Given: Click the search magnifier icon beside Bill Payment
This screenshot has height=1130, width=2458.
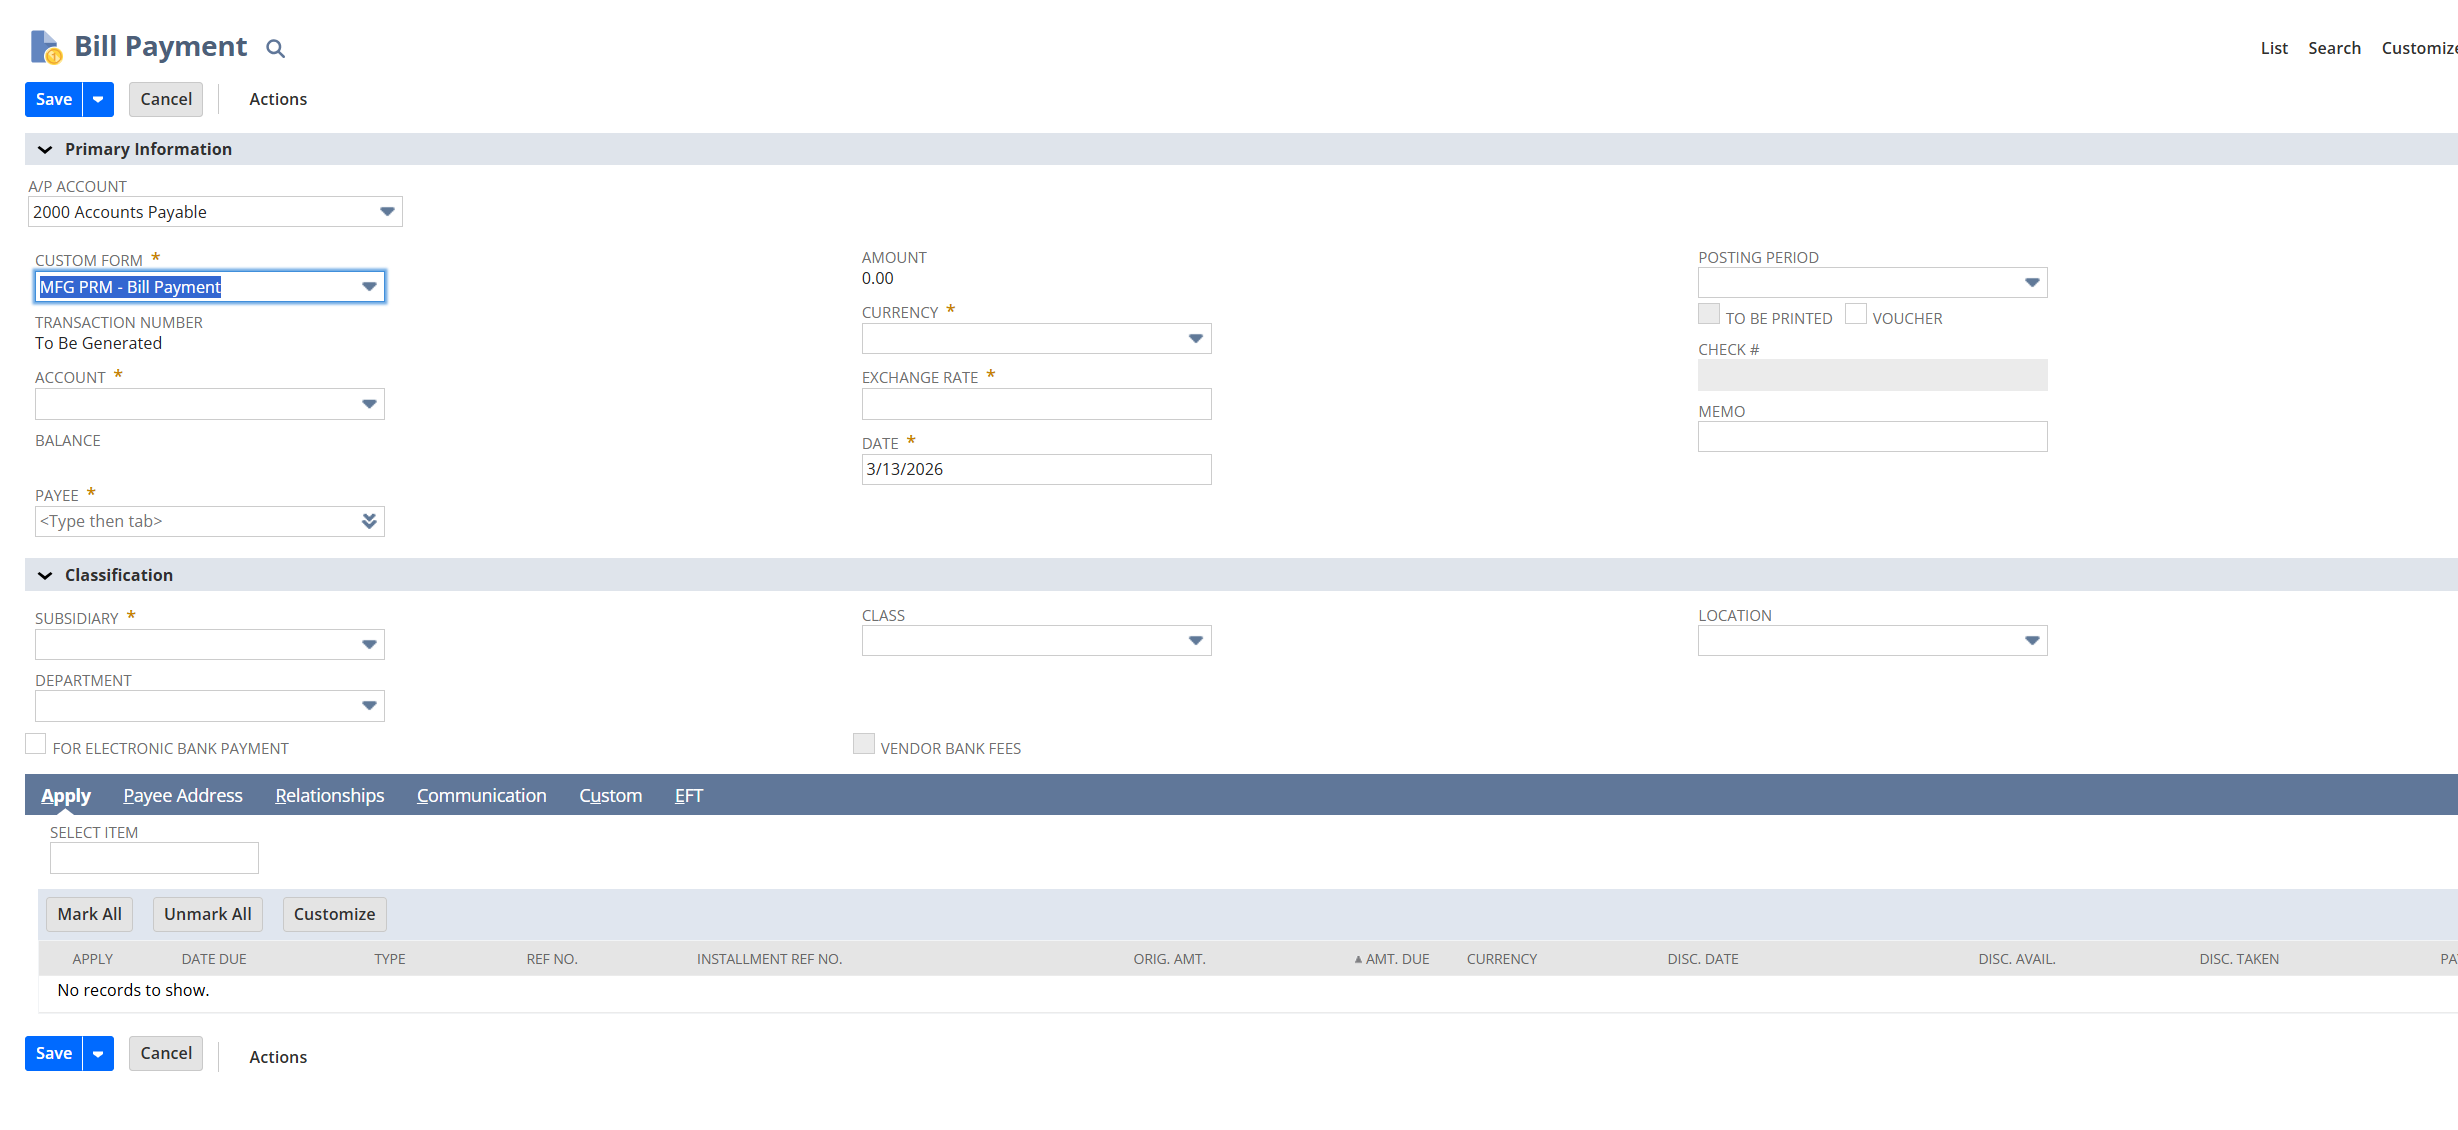Looking at the screenshot, I should (275, 48).
